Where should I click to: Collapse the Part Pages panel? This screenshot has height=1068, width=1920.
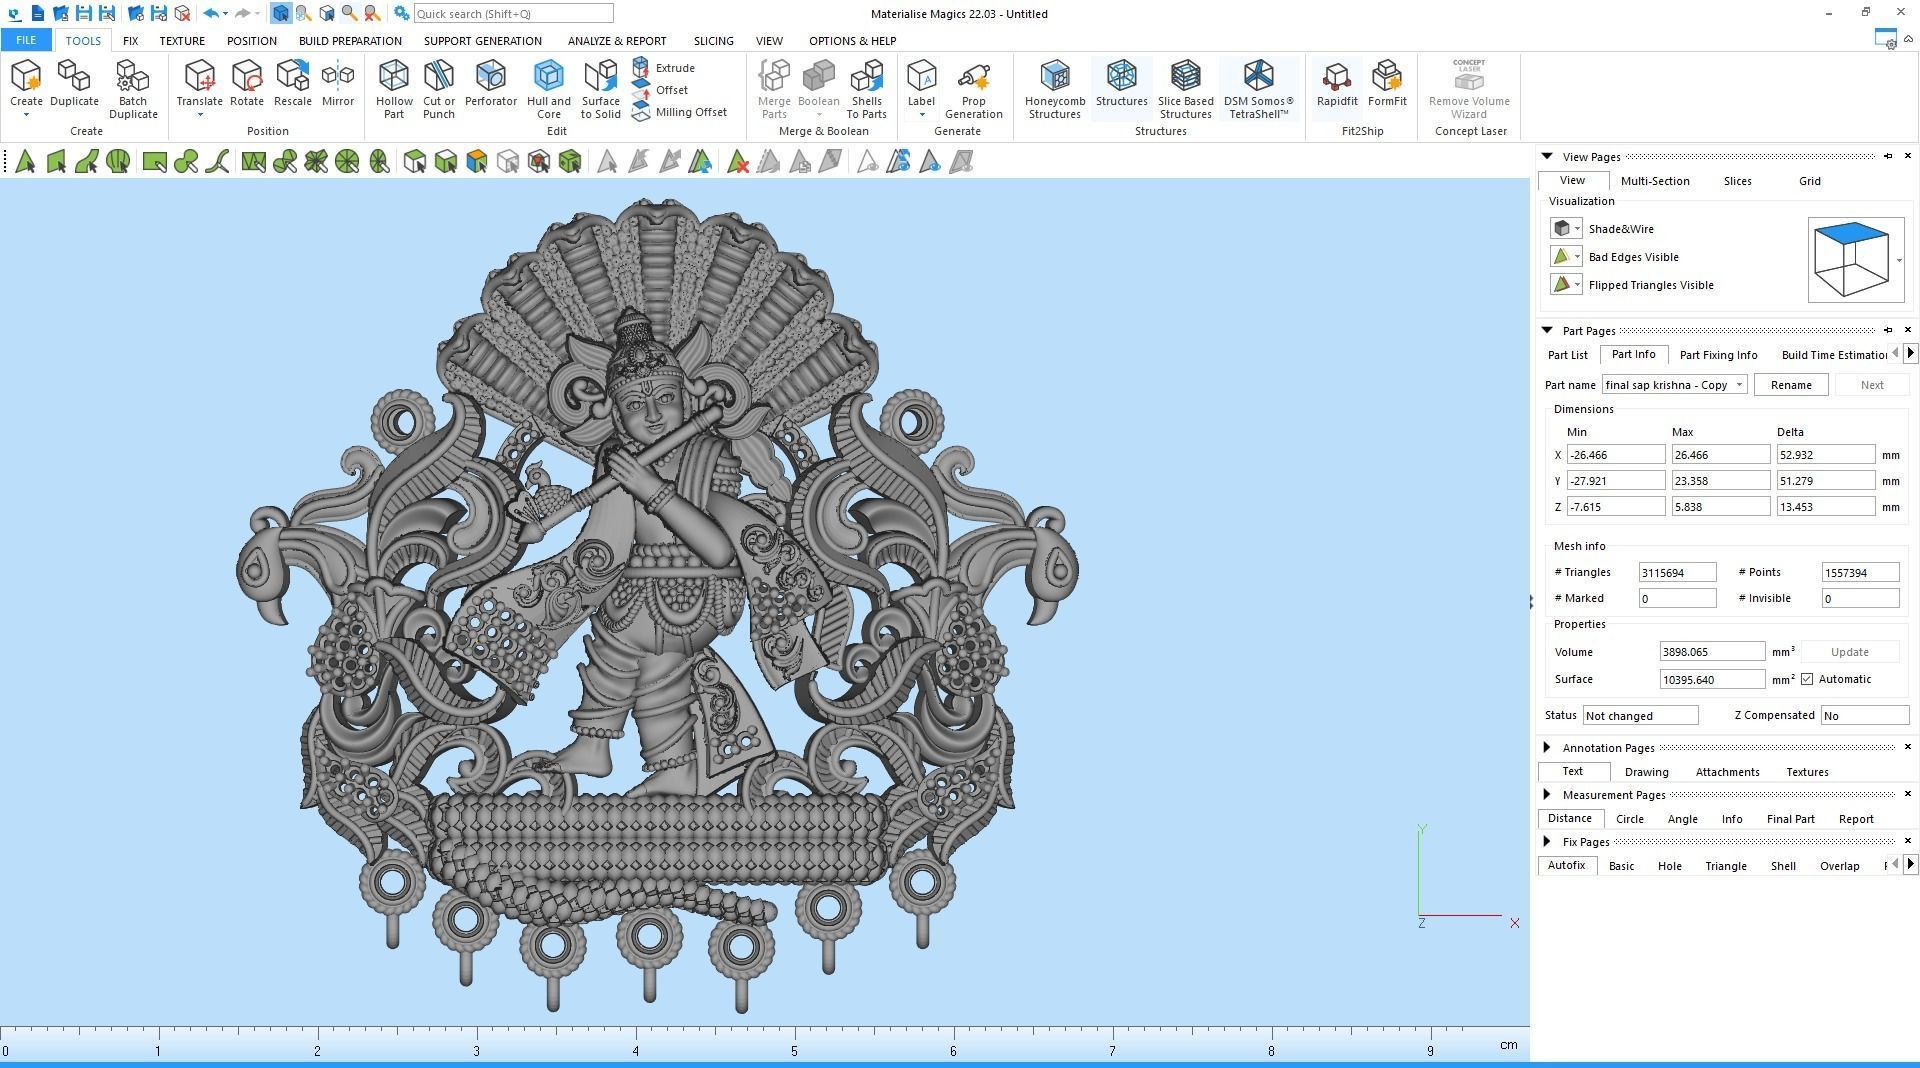point(1547,330)
